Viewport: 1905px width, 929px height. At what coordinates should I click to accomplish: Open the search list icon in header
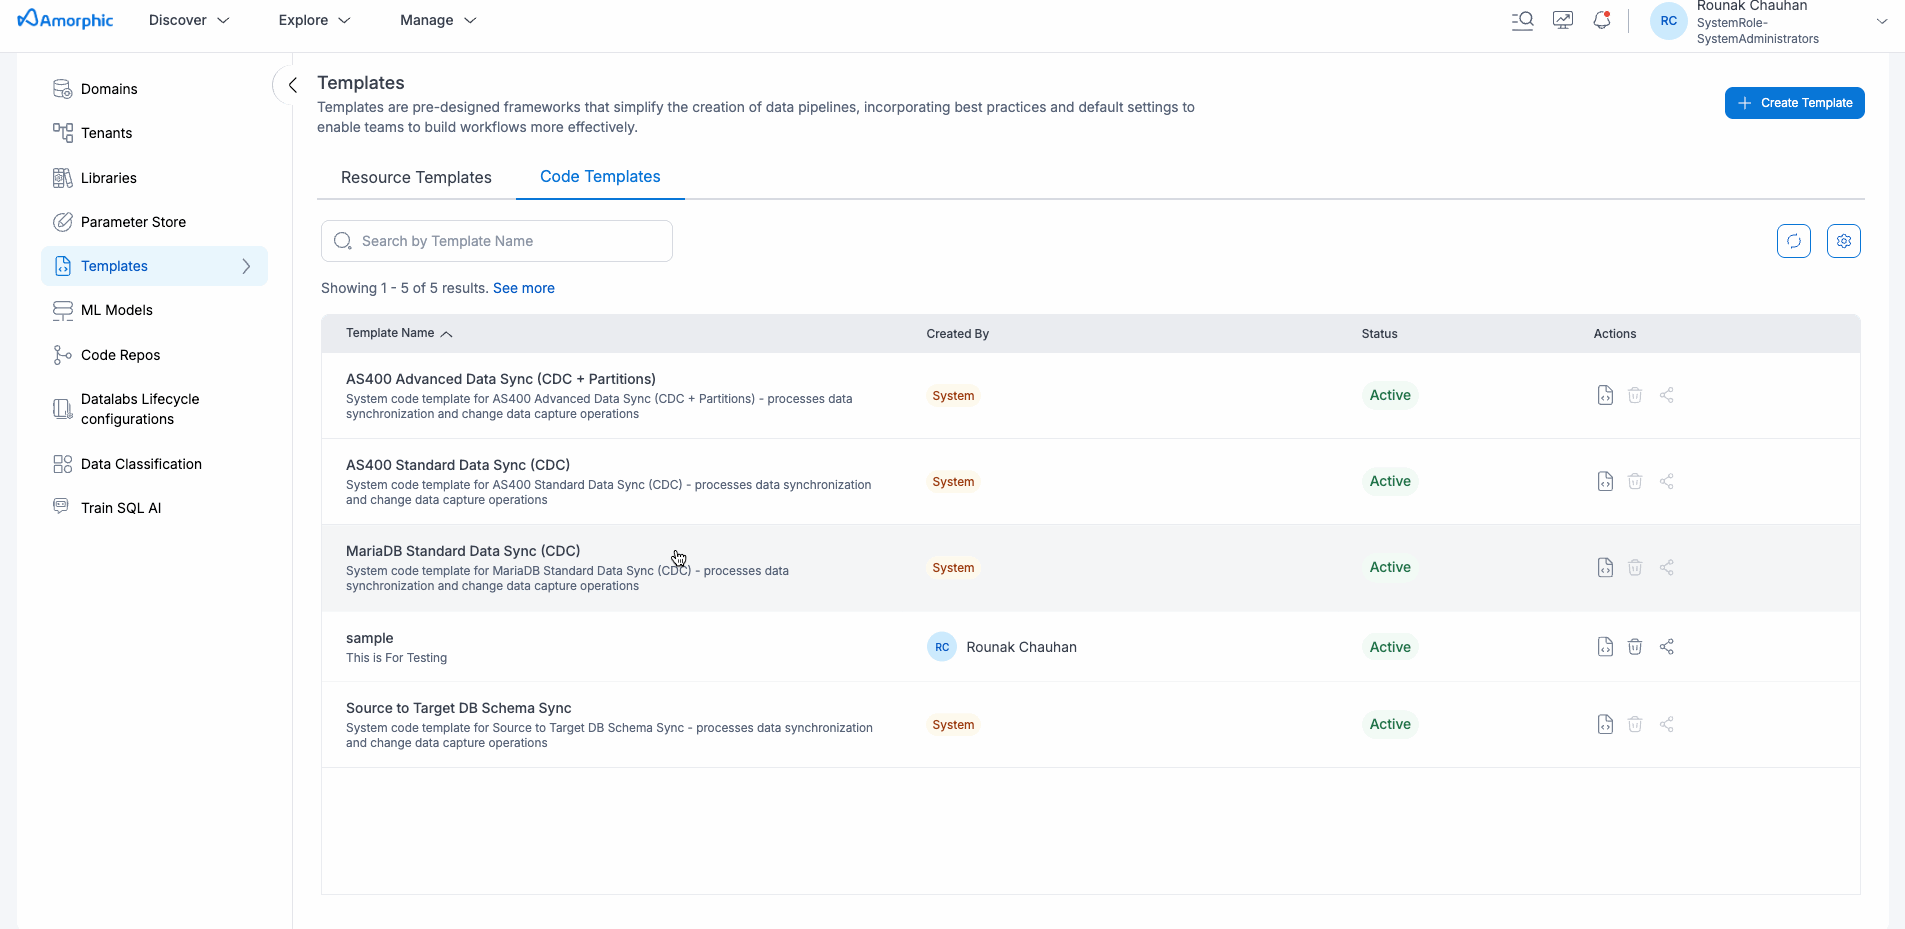pos(1522,20)
